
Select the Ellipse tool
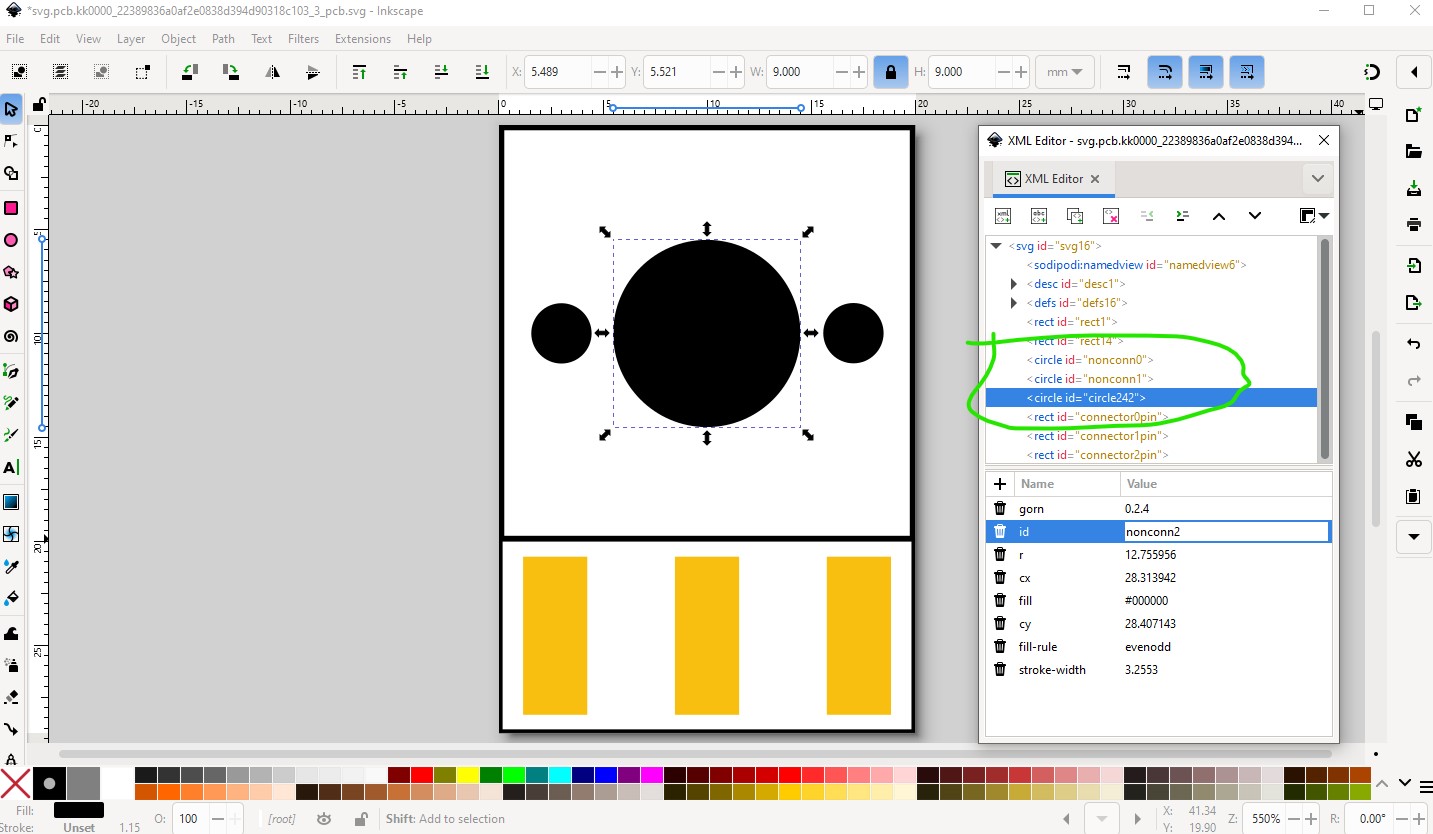tap(11, 240)
